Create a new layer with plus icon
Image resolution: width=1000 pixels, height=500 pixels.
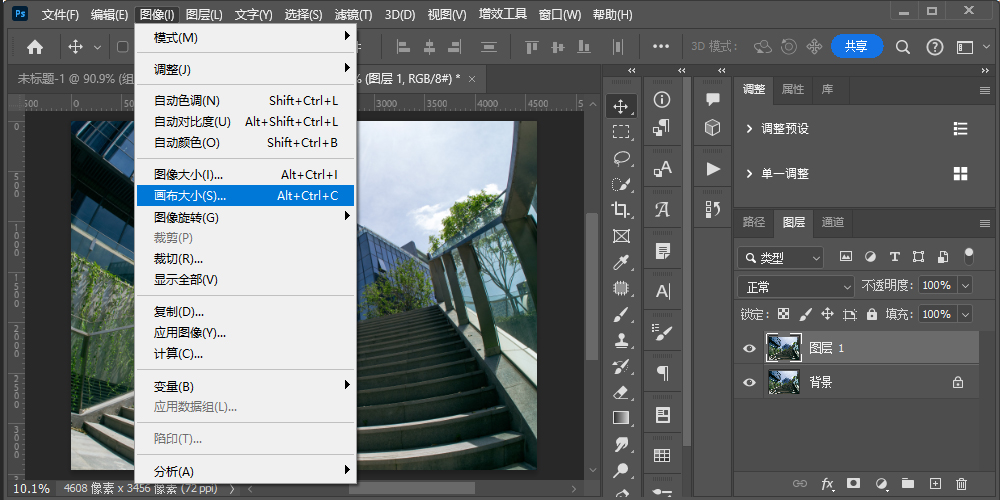click(x=934, y=484)
